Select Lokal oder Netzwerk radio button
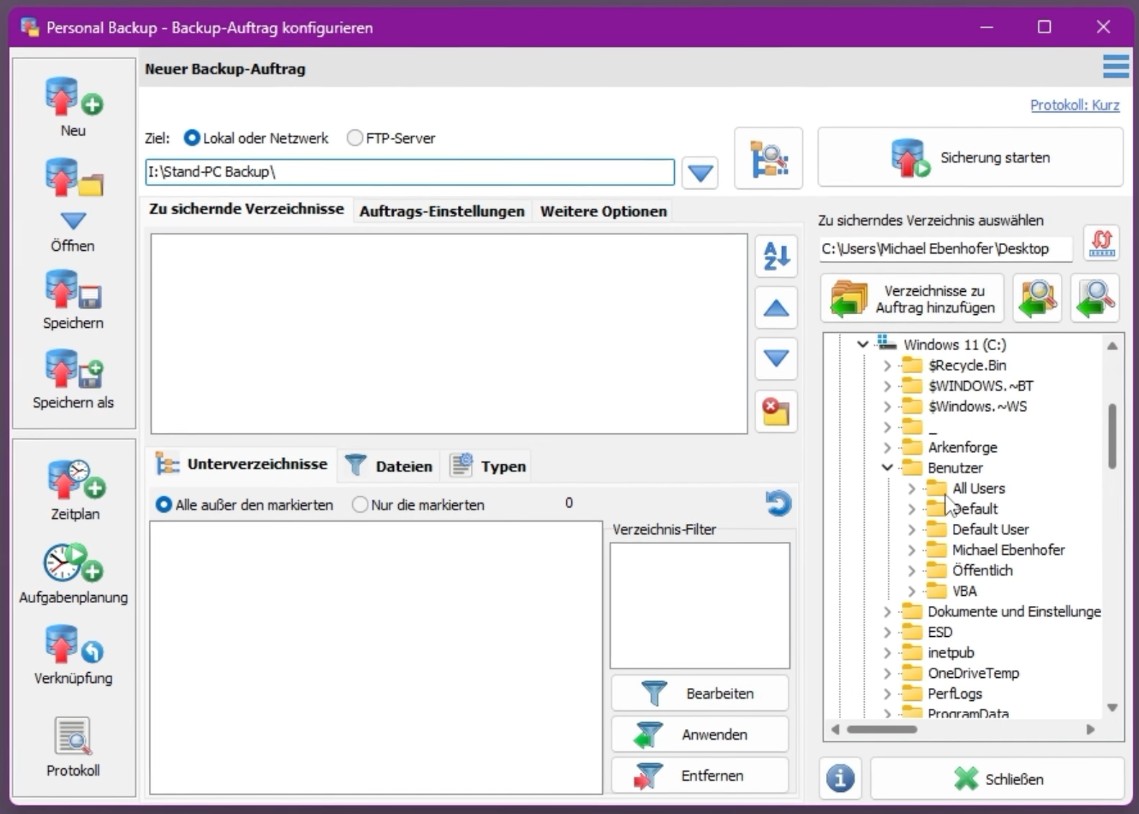1139x814 pixels. pos(192,139)
